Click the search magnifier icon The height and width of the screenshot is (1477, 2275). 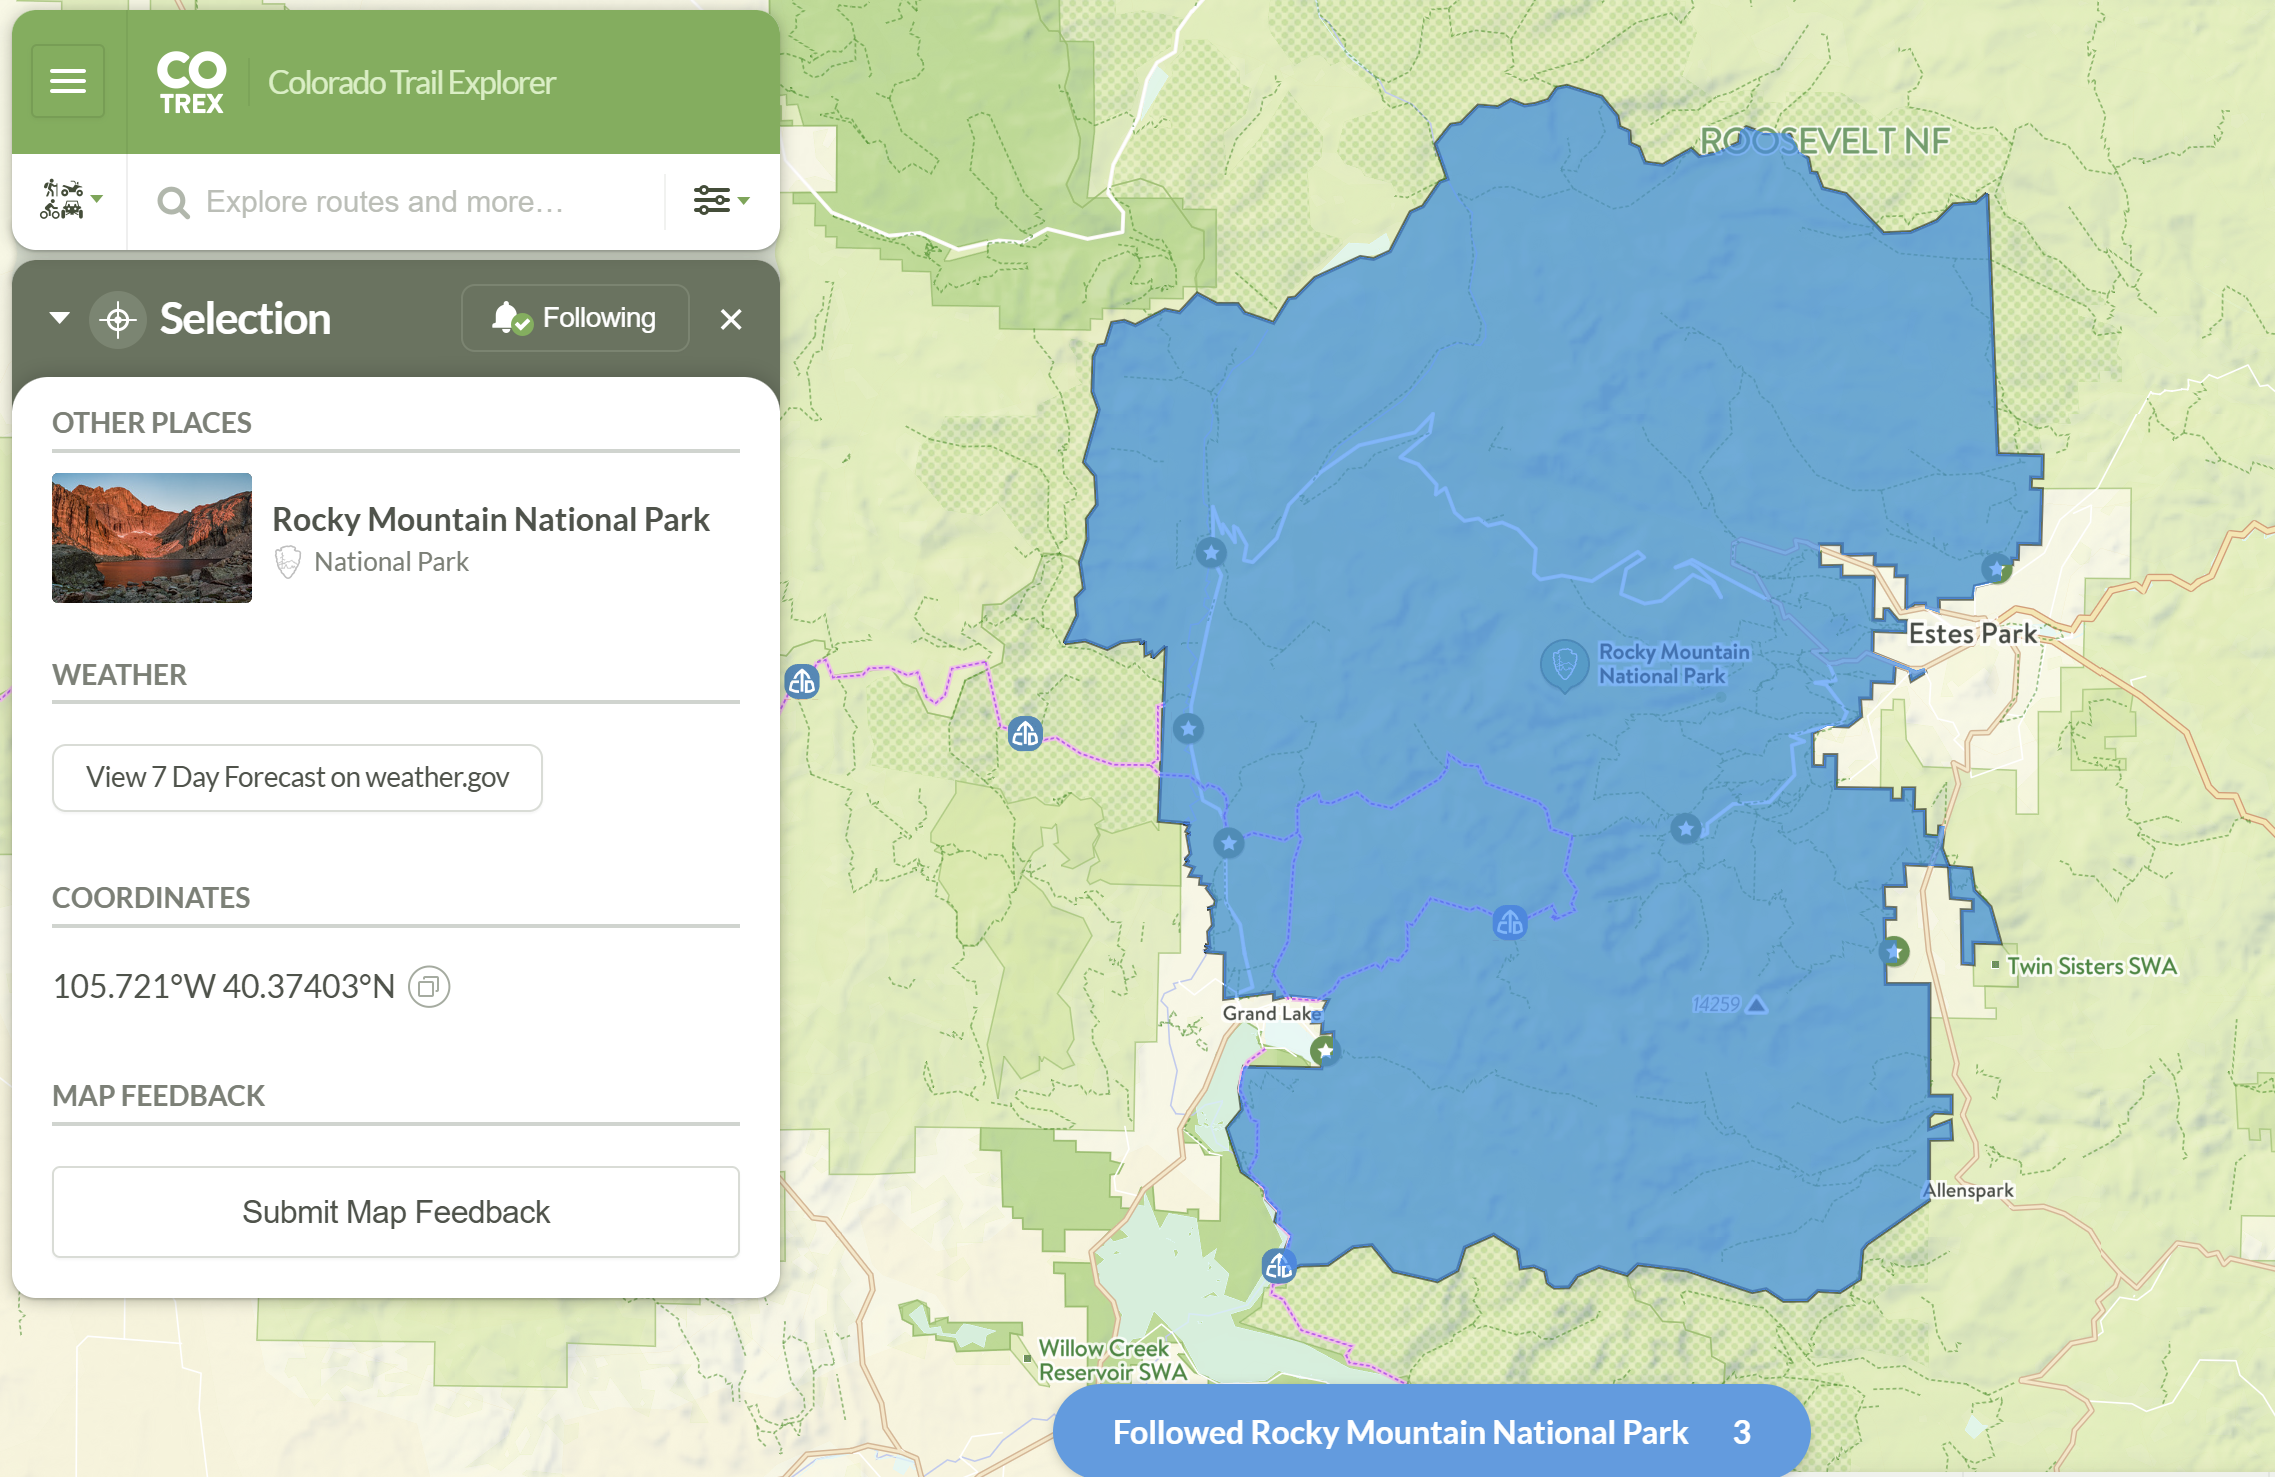pos(173,202)
